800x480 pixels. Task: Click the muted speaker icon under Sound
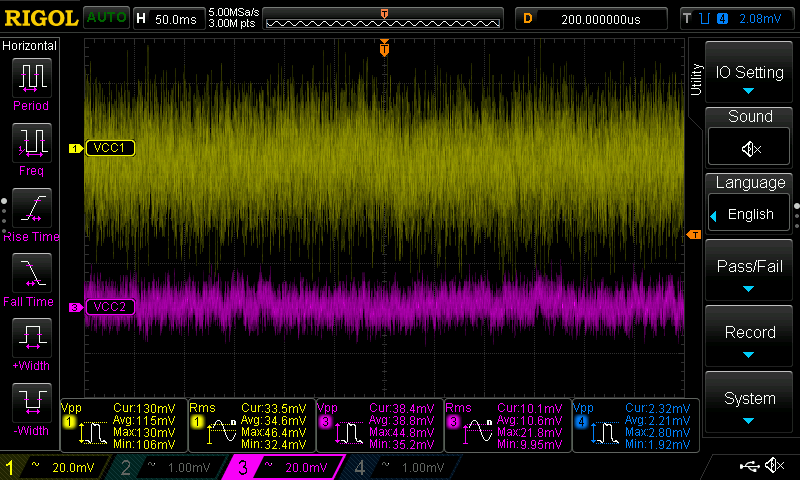[x=749, y=148]
